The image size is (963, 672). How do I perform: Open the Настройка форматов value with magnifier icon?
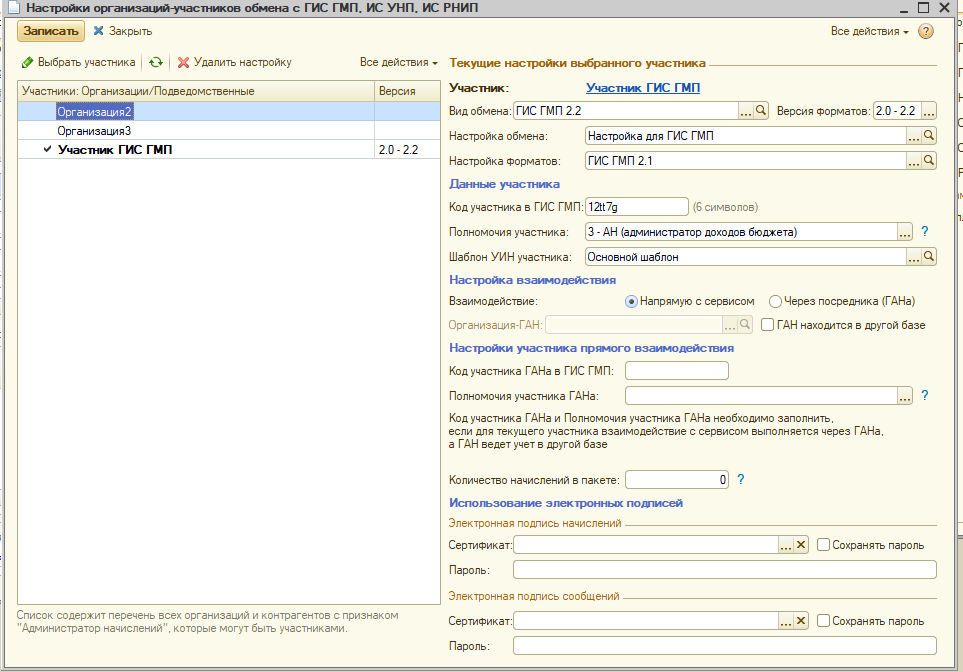click(x=928, y=160)
